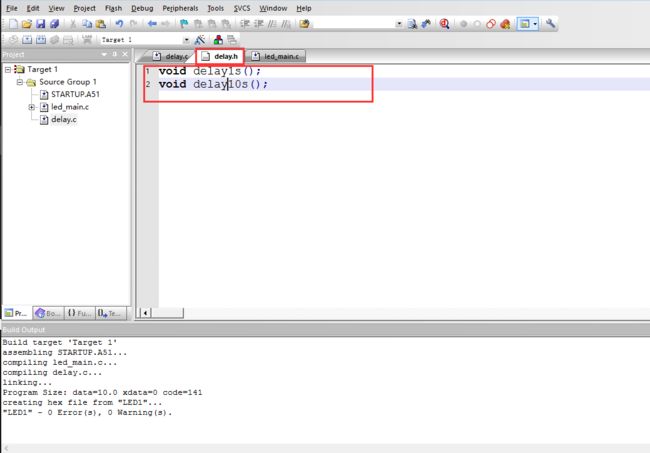The width and height of the screenshot is (650, 453).
Task: Navigate backwards with blue left arrow
Action: click(152, 24)
